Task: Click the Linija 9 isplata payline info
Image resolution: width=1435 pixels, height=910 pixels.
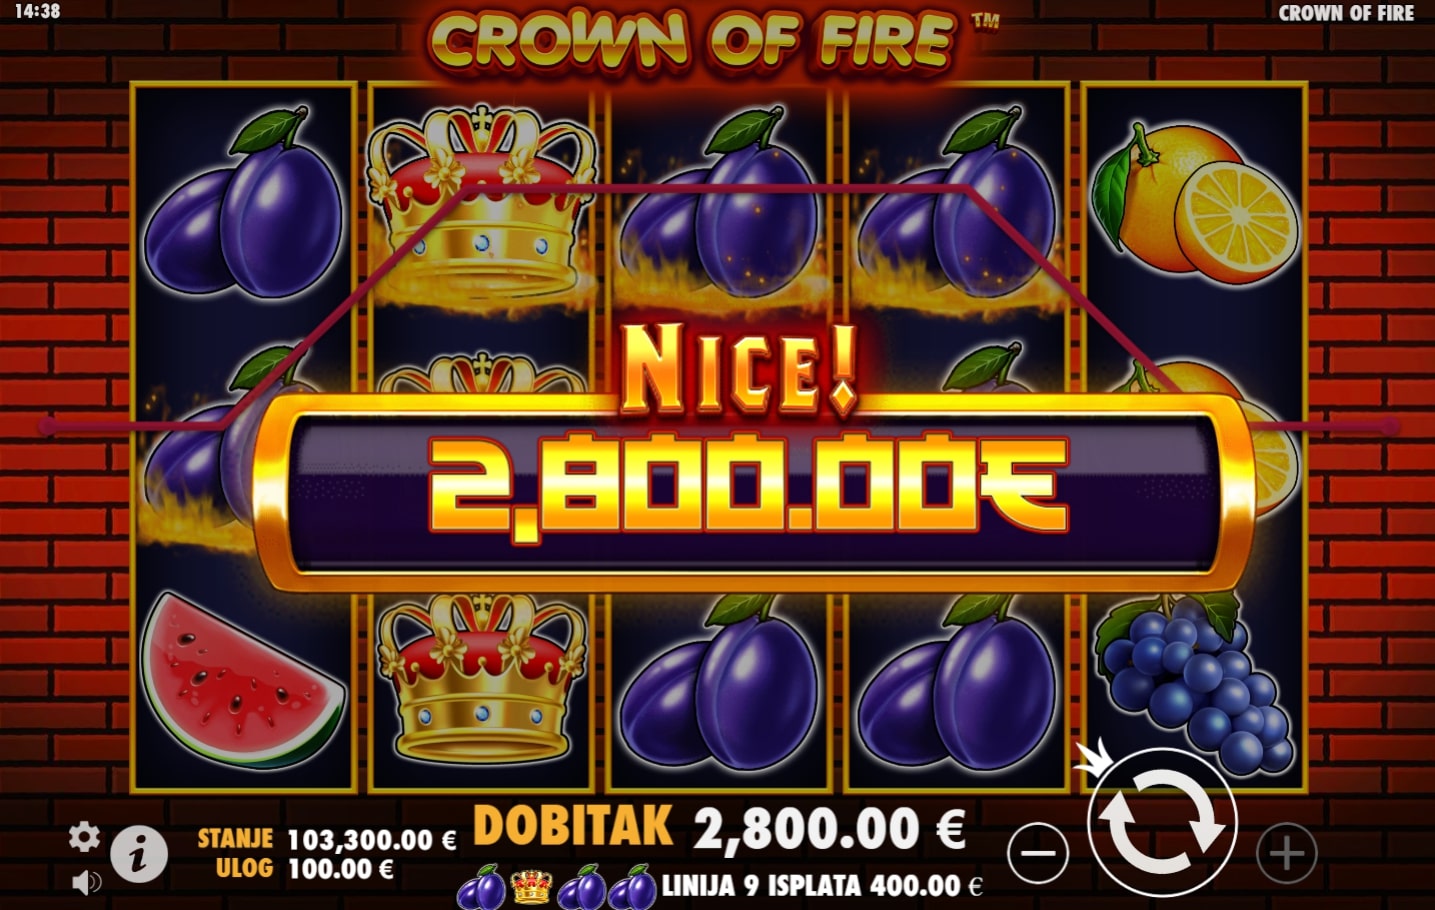Action: click(822, 885)
